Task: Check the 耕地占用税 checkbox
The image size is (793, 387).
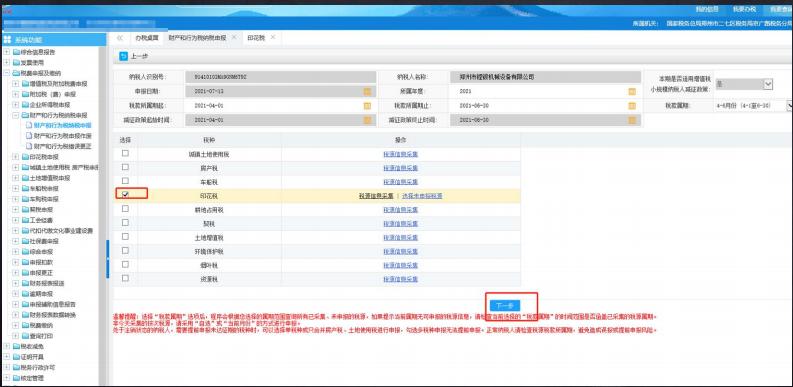Action: click(x=125, y=208)
